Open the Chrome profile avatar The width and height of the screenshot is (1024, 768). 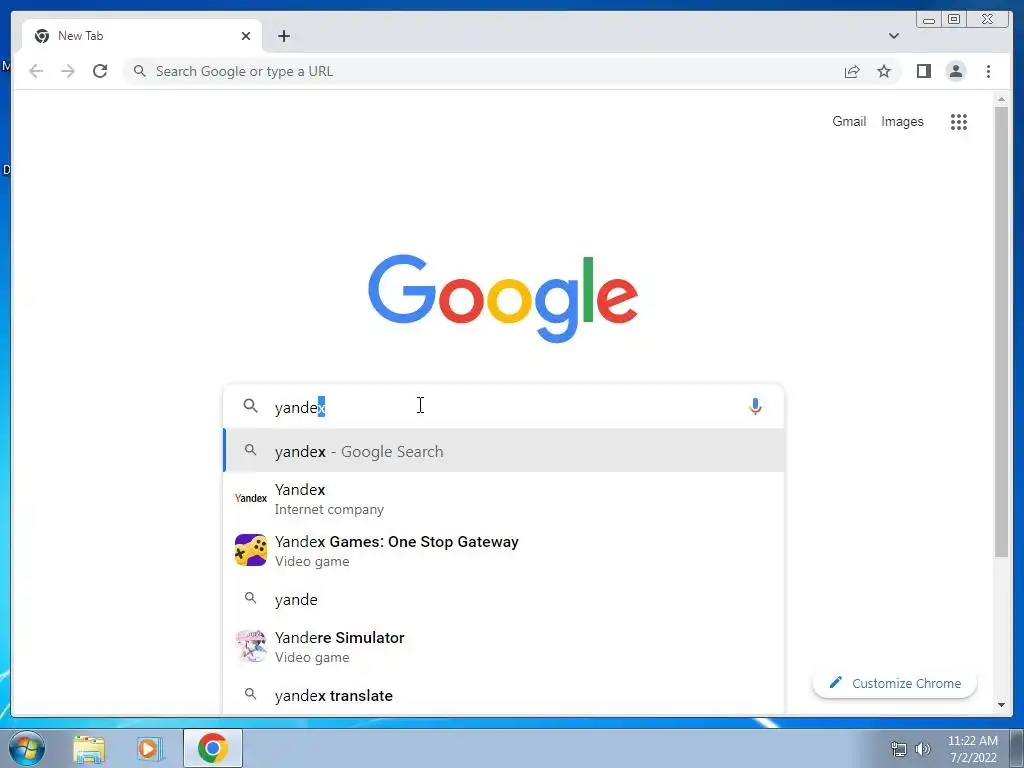click(955, 71)
